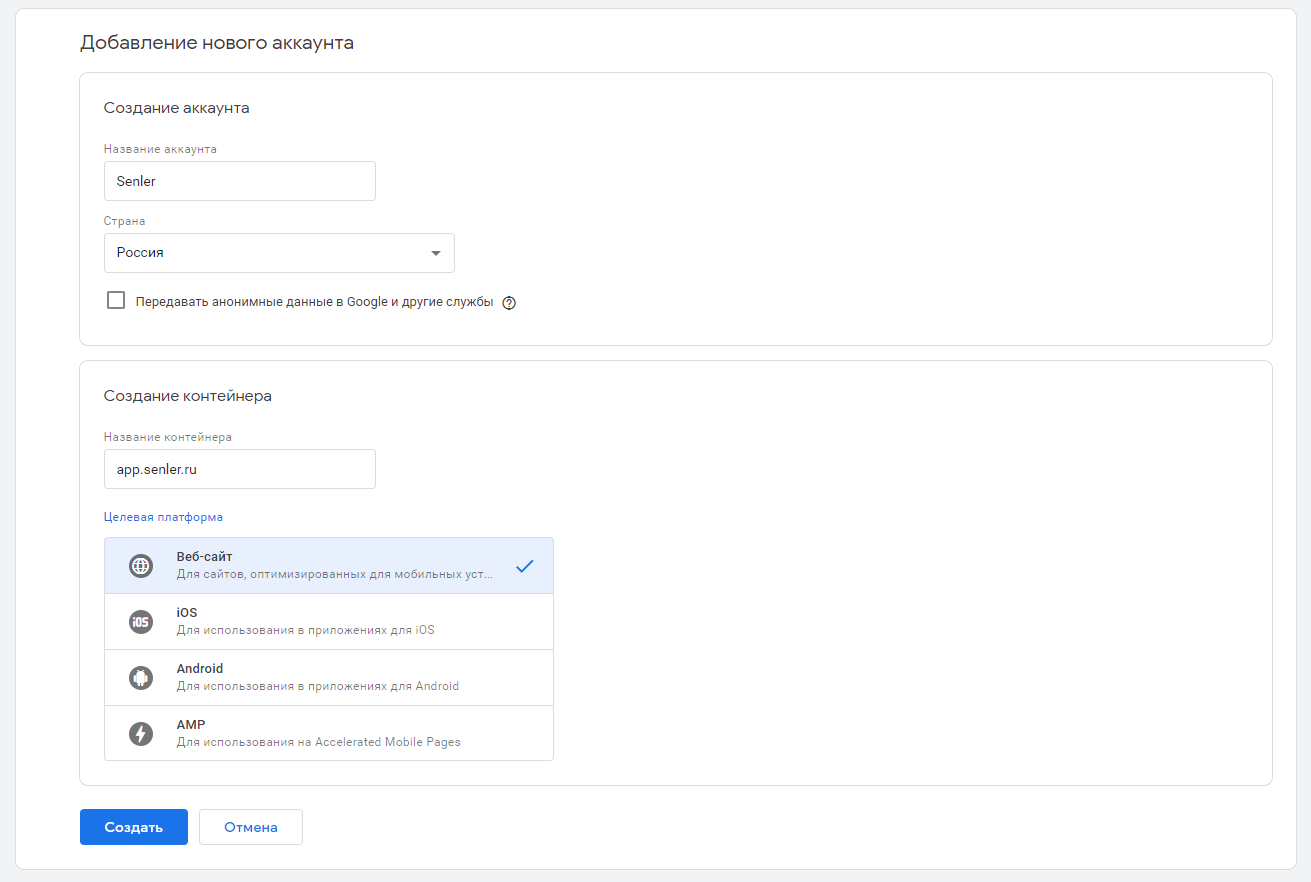Click the anonymous data sharing label text
Screen dimensions: 1311x882
[314, 302]
